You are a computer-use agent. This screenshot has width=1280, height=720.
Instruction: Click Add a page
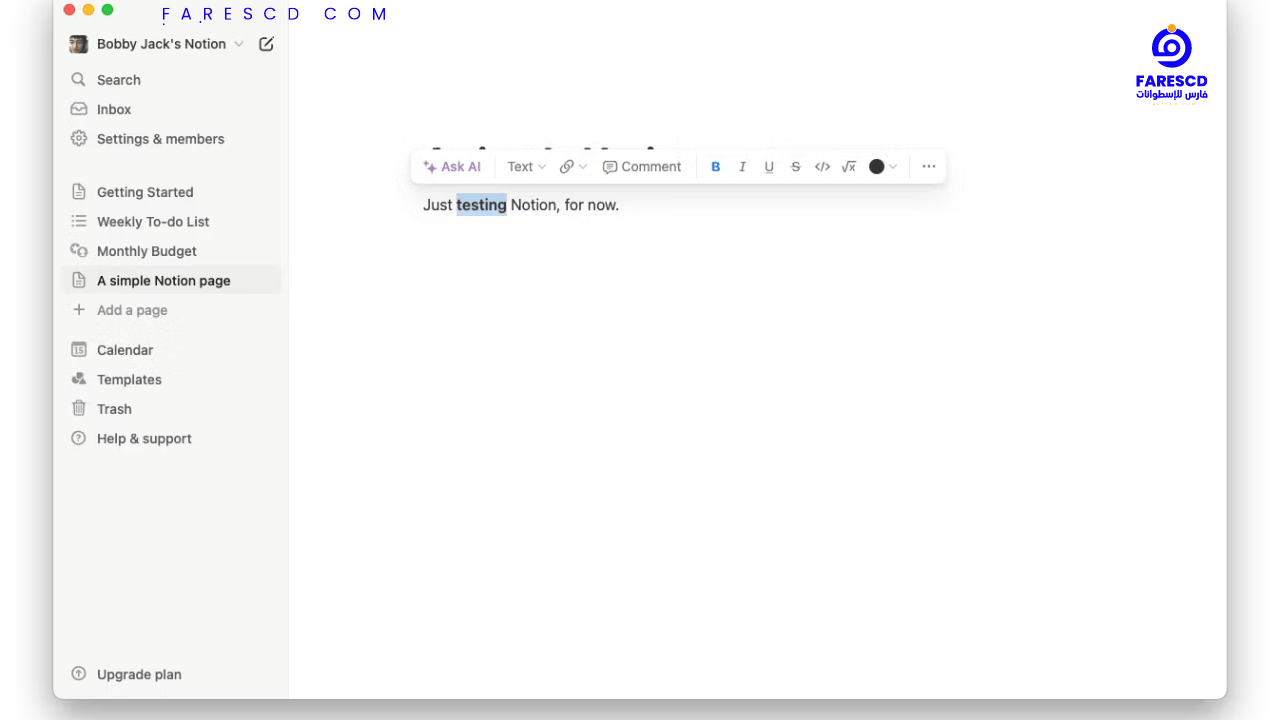(x=171, y=310)
